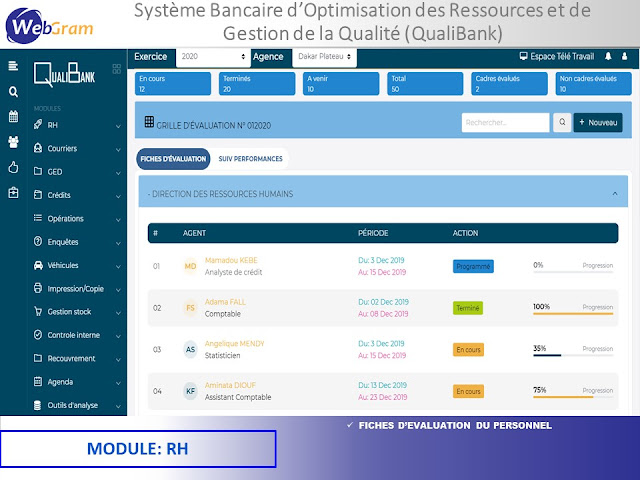Click Adama FALL's 100% progress bar
The image size is (640, 480).
click(573, 313)
